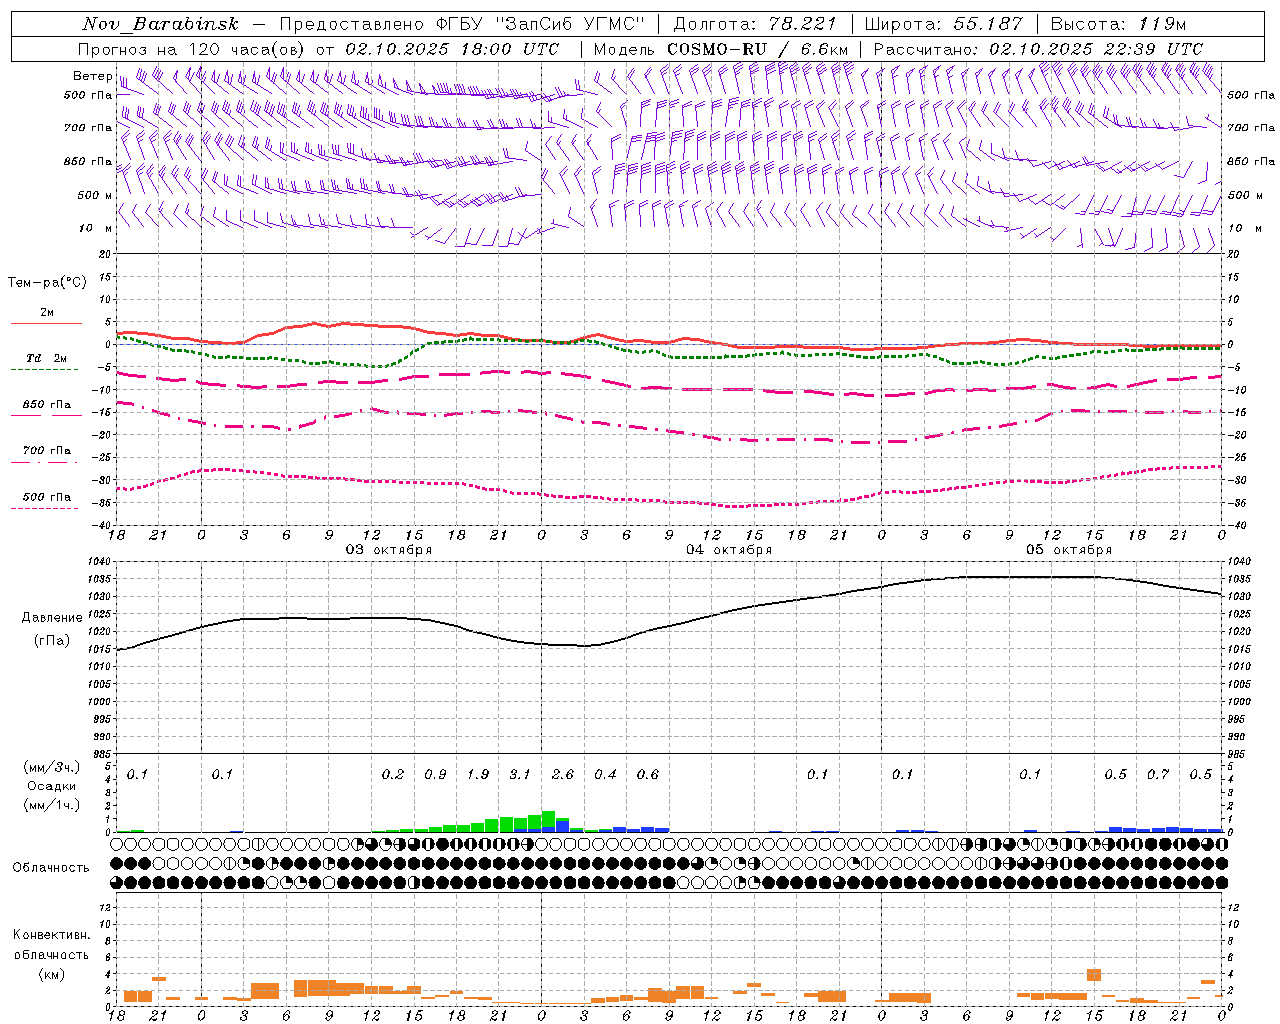Click the '700 гПа' entry in temperature legend

coord(46,451)
